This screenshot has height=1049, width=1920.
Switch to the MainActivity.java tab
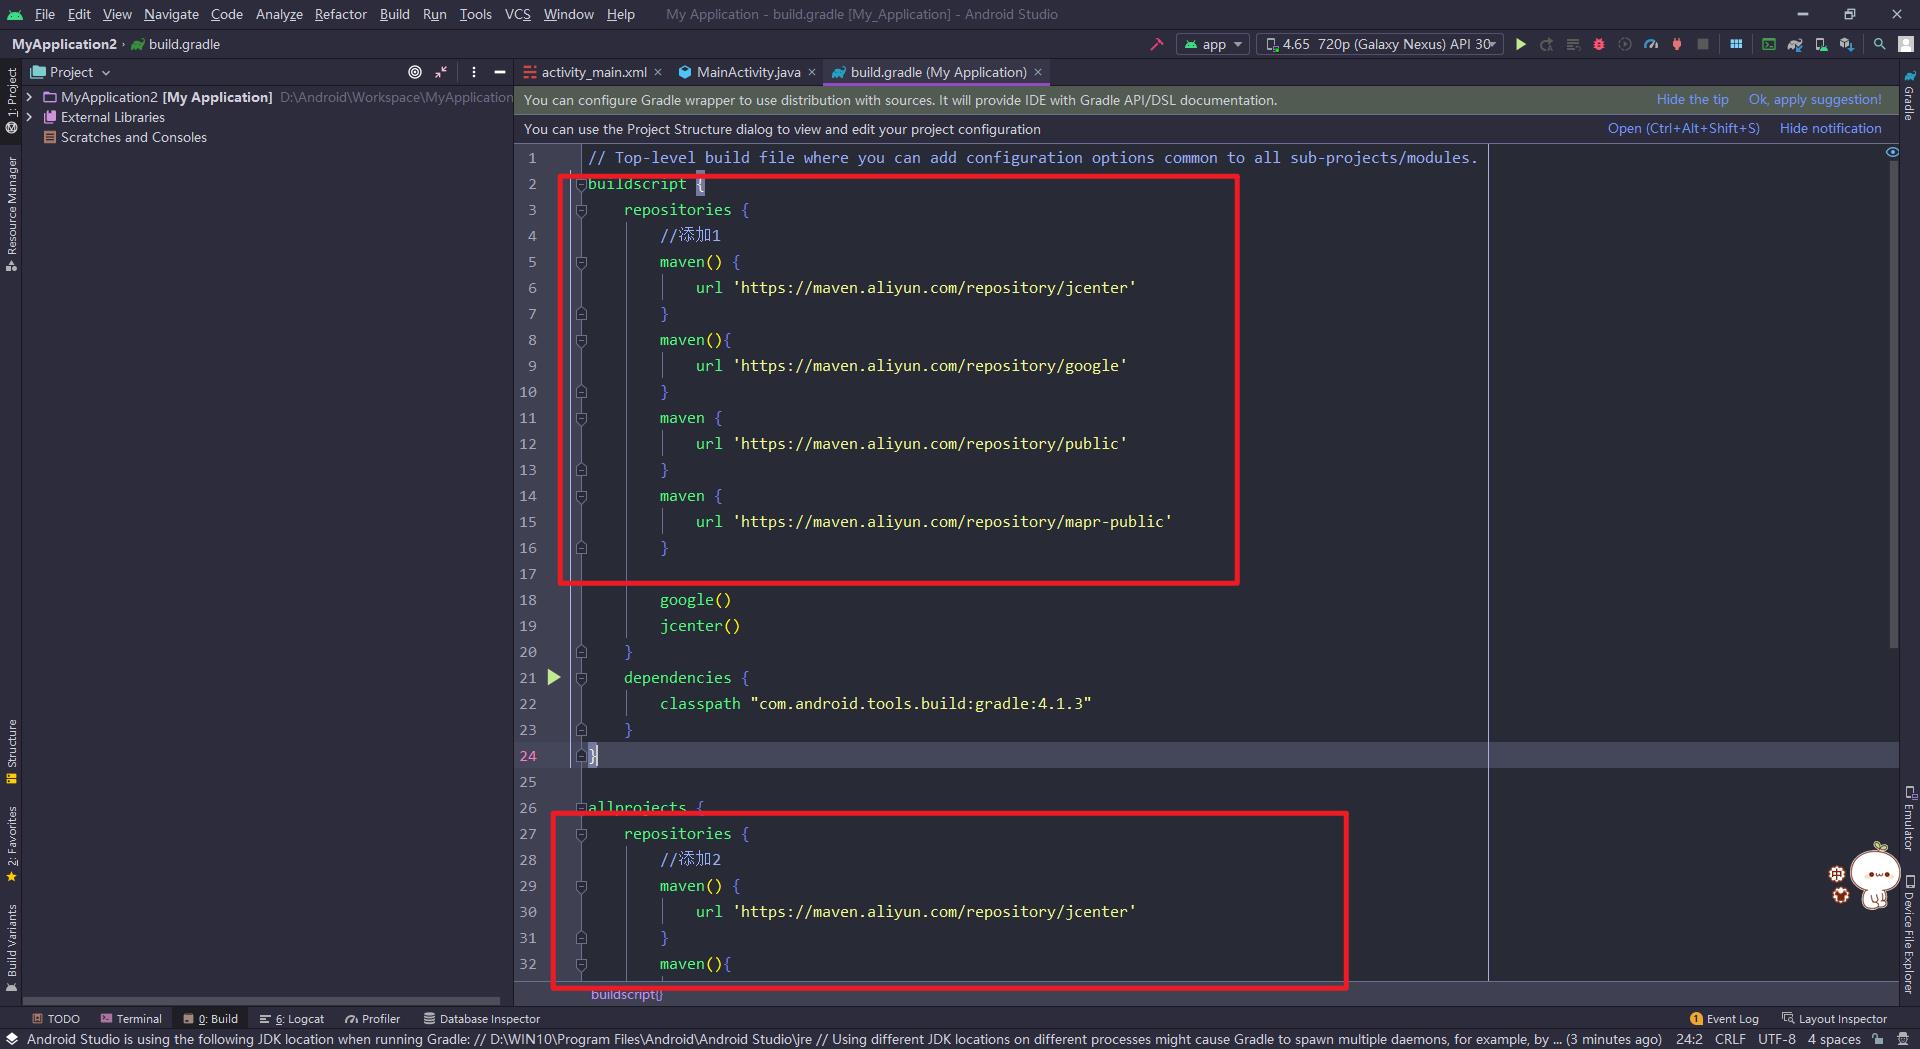click(x=748, y=72)
